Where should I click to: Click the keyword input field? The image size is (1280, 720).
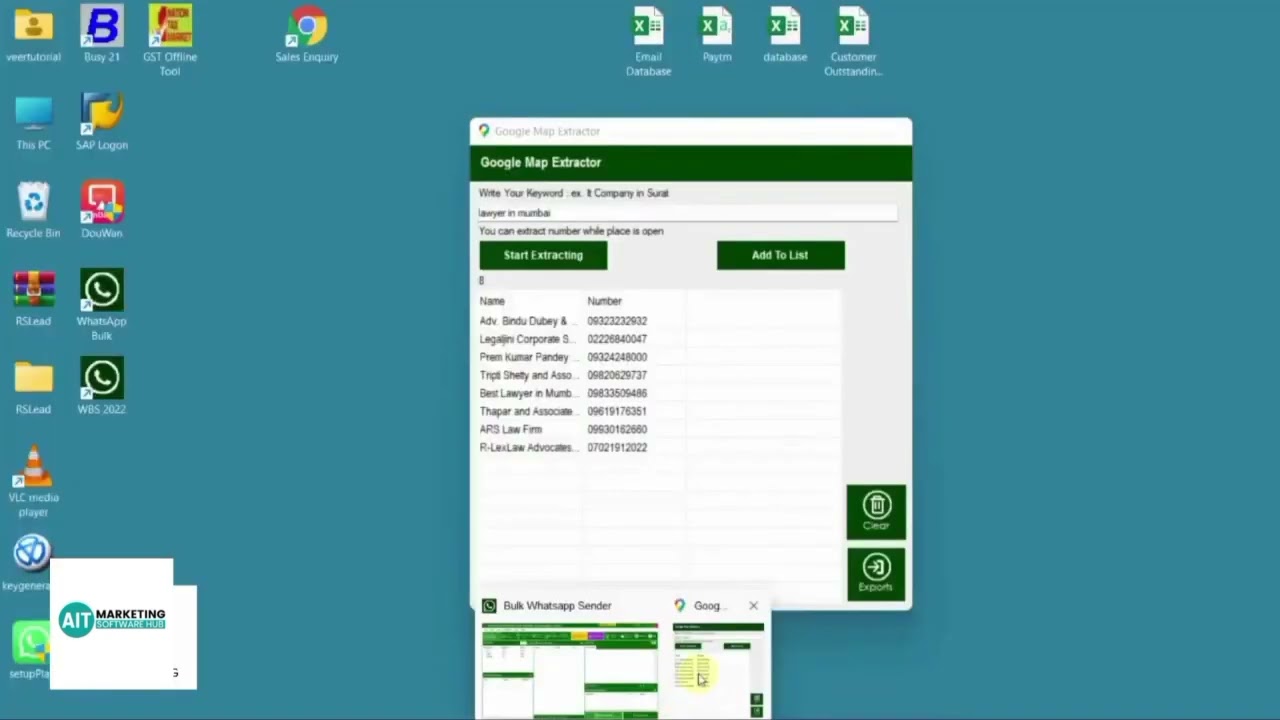[x=687, y=213]
